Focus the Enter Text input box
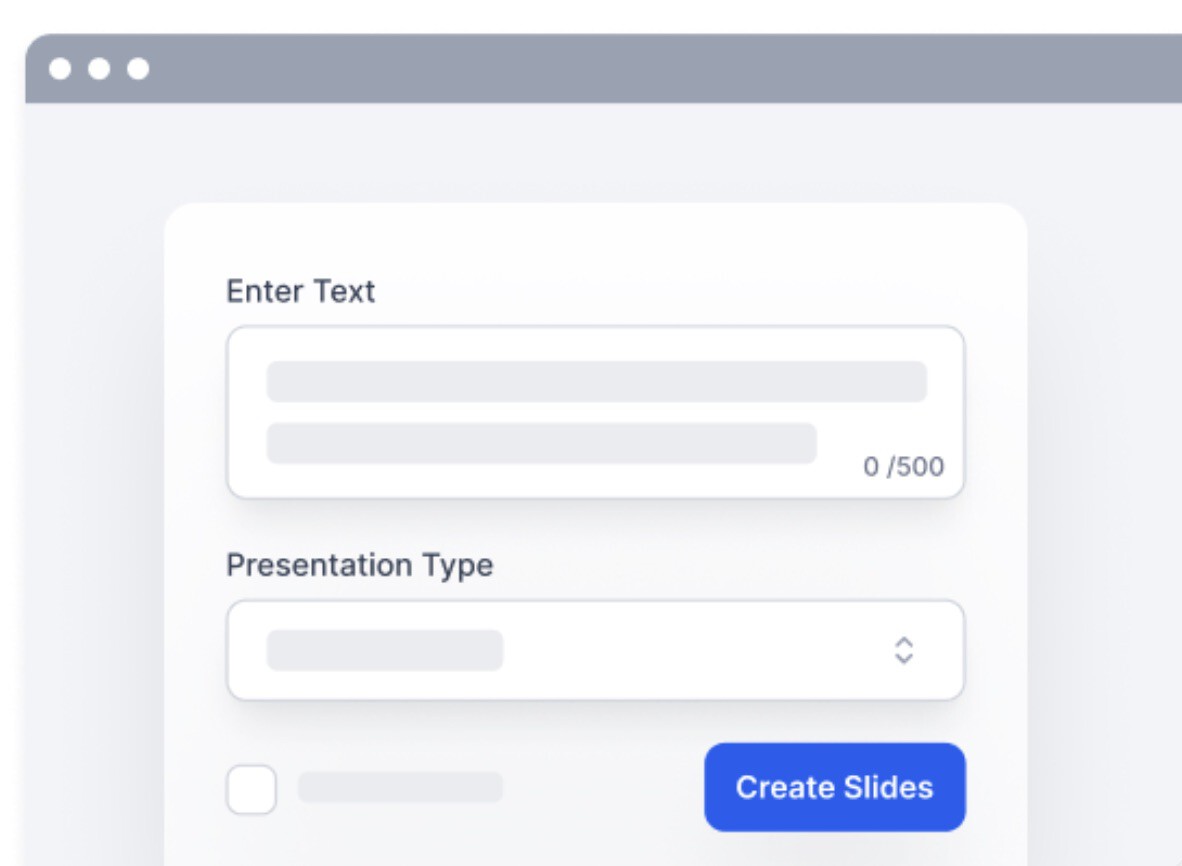The height and width of the screenshot is (866, 1182). point(595,411)
